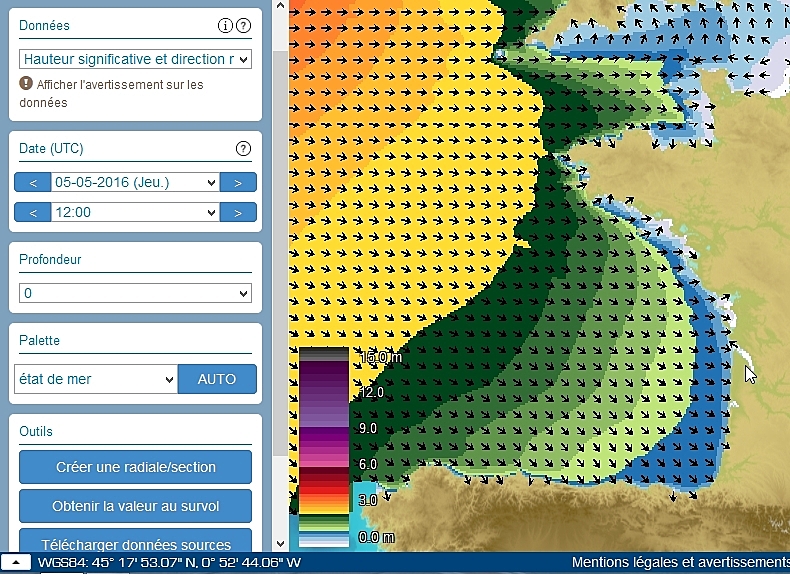Image resolution: width=790 pixels, height=574 pixels.
Task: Click the AUTO palette button
Action: [217, 379]
